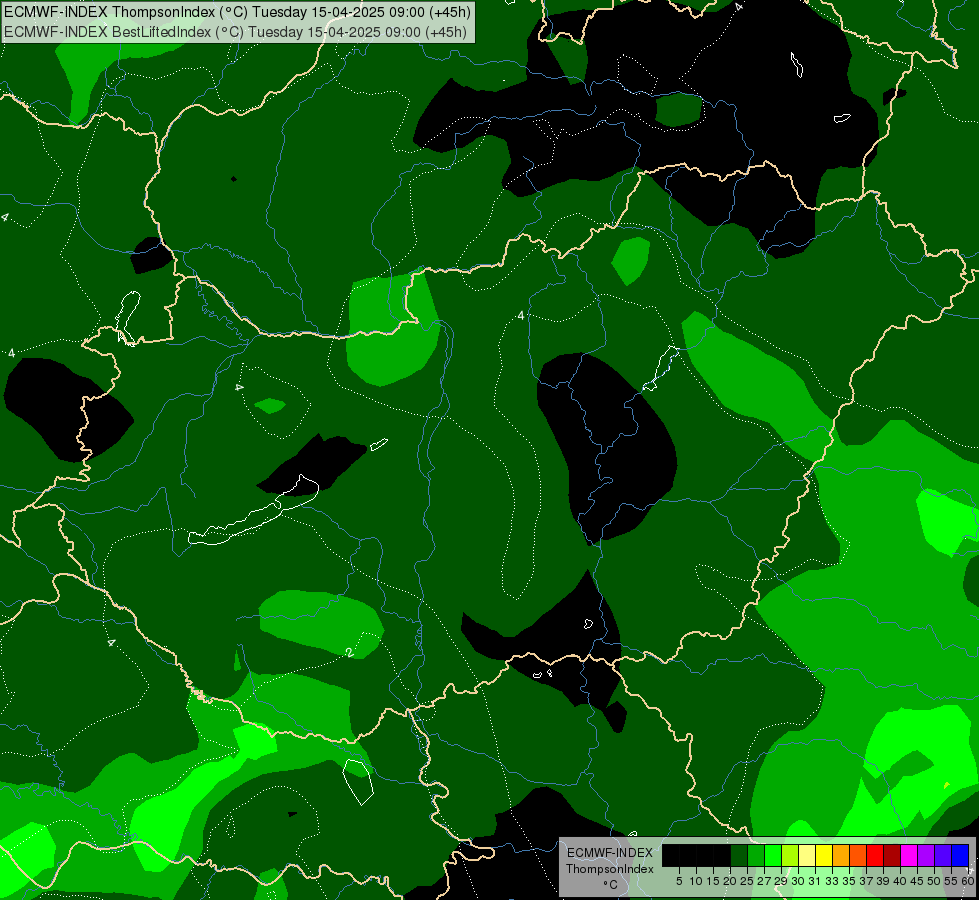
Task: Click the ThompsonIndex Tuesday 15-04-2025 title line
Action: pyautogui.click(x=237, y=12)
